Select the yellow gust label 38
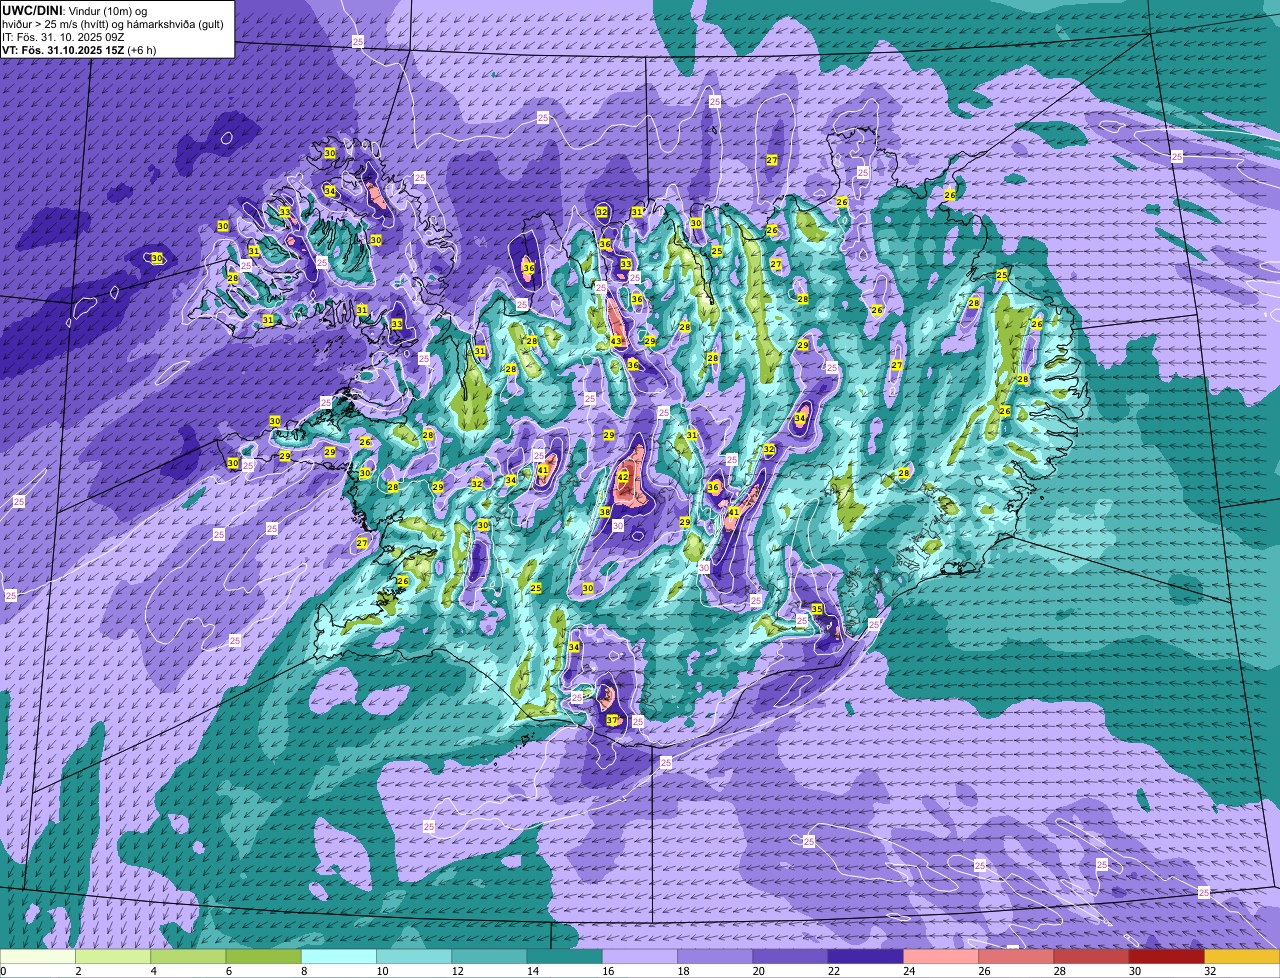 605,512
